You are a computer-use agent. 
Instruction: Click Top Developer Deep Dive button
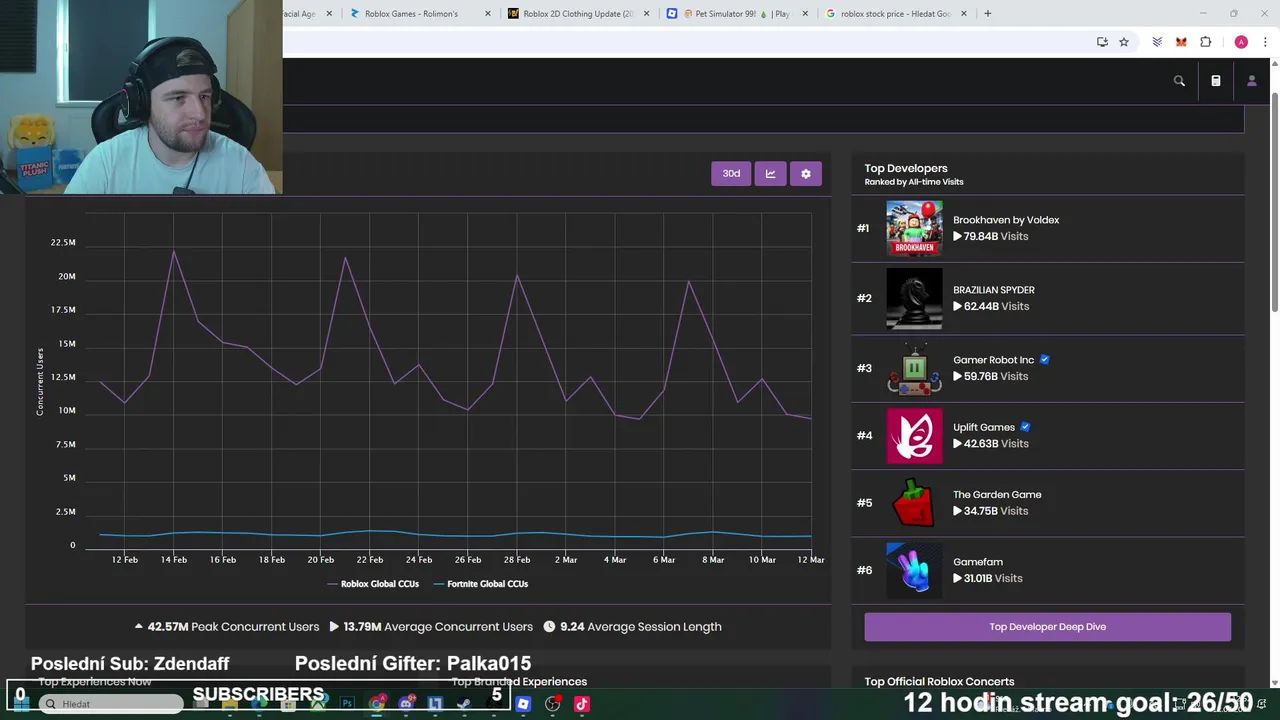click(1047, 627)
